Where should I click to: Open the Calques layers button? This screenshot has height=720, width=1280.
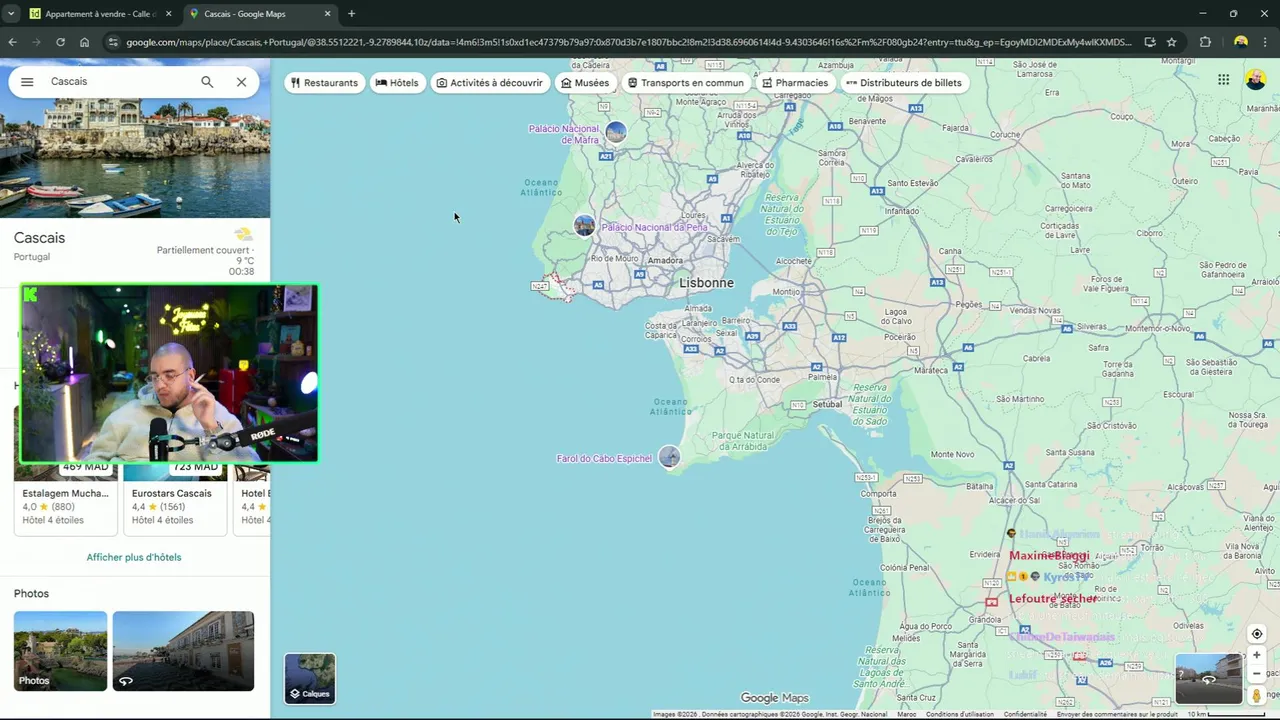pos(310,678)
